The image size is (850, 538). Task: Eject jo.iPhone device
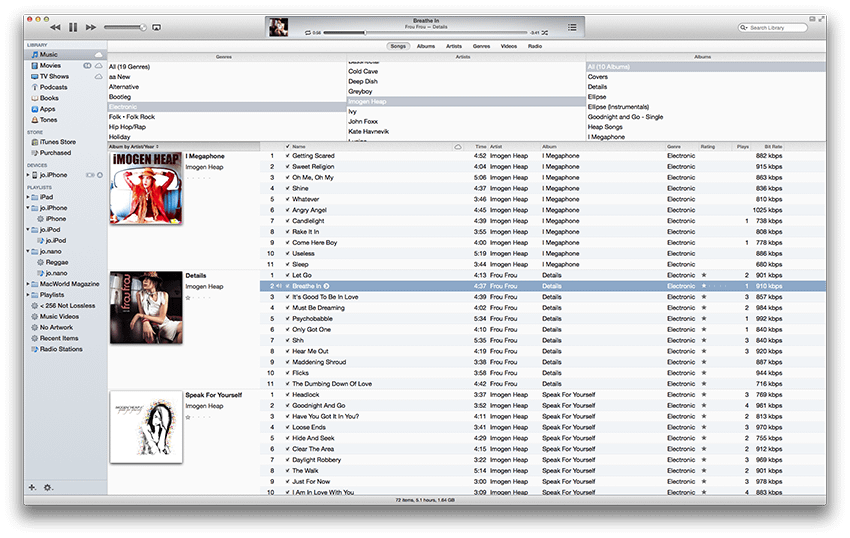coord(100,175)
